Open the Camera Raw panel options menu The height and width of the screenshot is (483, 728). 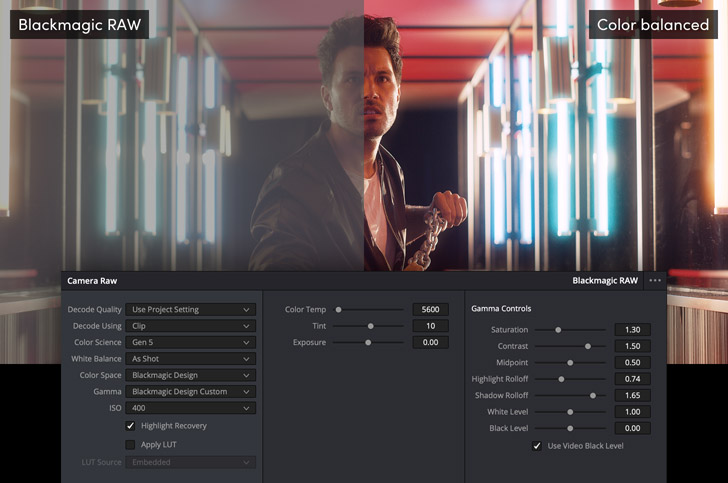coord(655,281)
